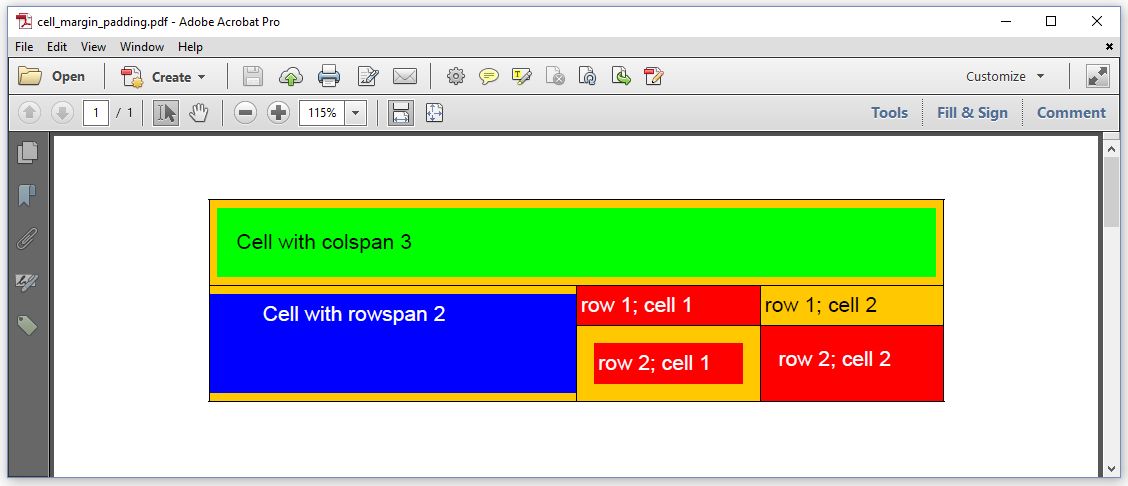Click the Save file floppy icon
This screenshot has width=1128, height=486.
coord(253,76)
